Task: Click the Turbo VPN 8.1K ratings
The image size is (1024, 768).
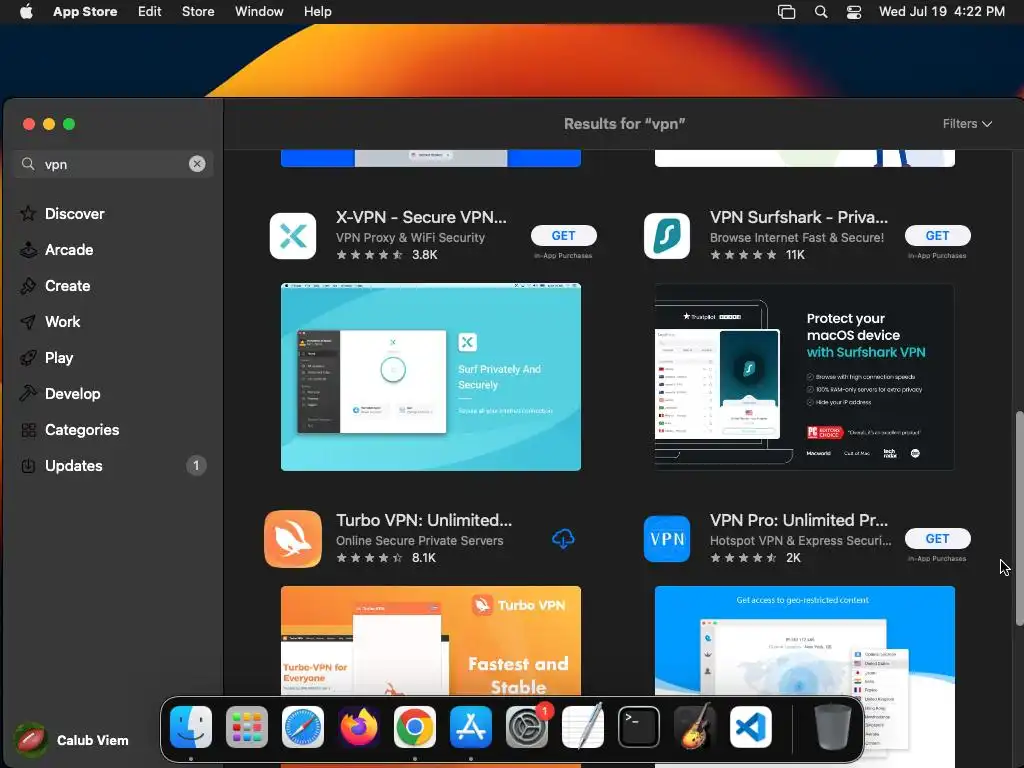Action: click(386, 558)
